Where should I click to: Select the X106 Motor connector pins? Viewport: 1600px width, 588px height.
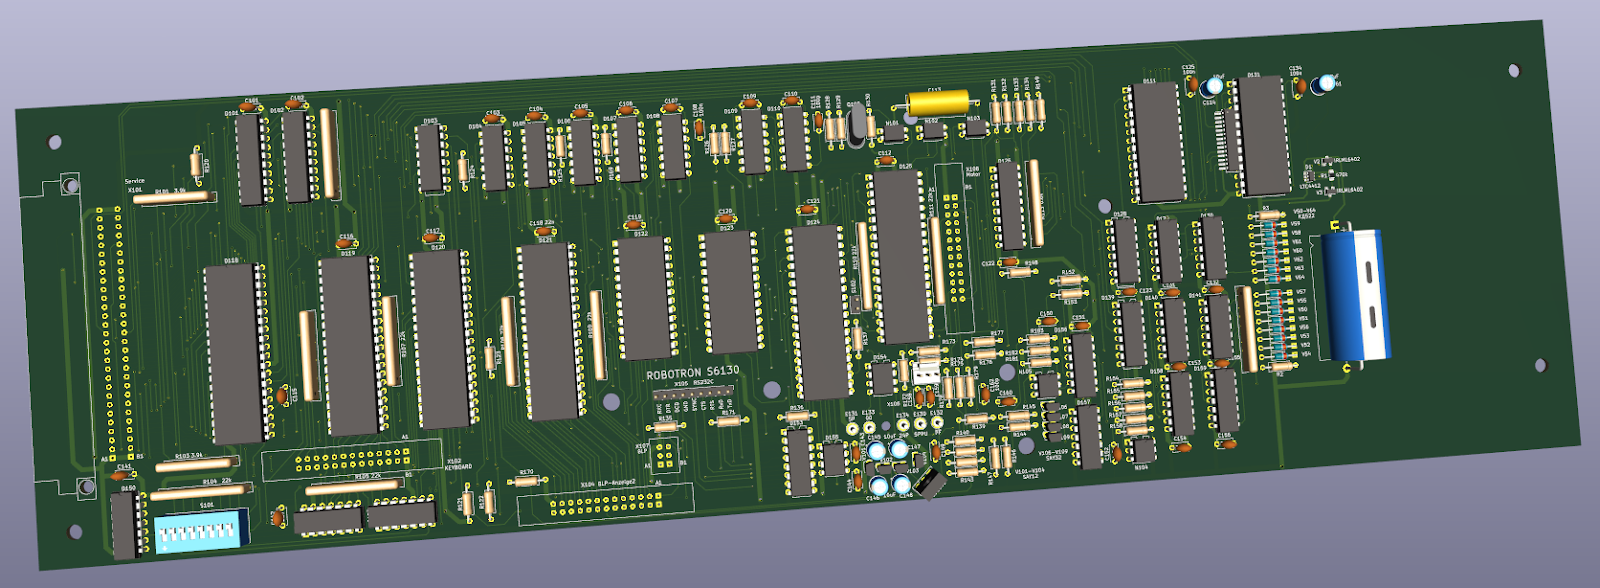pos(955,250)
